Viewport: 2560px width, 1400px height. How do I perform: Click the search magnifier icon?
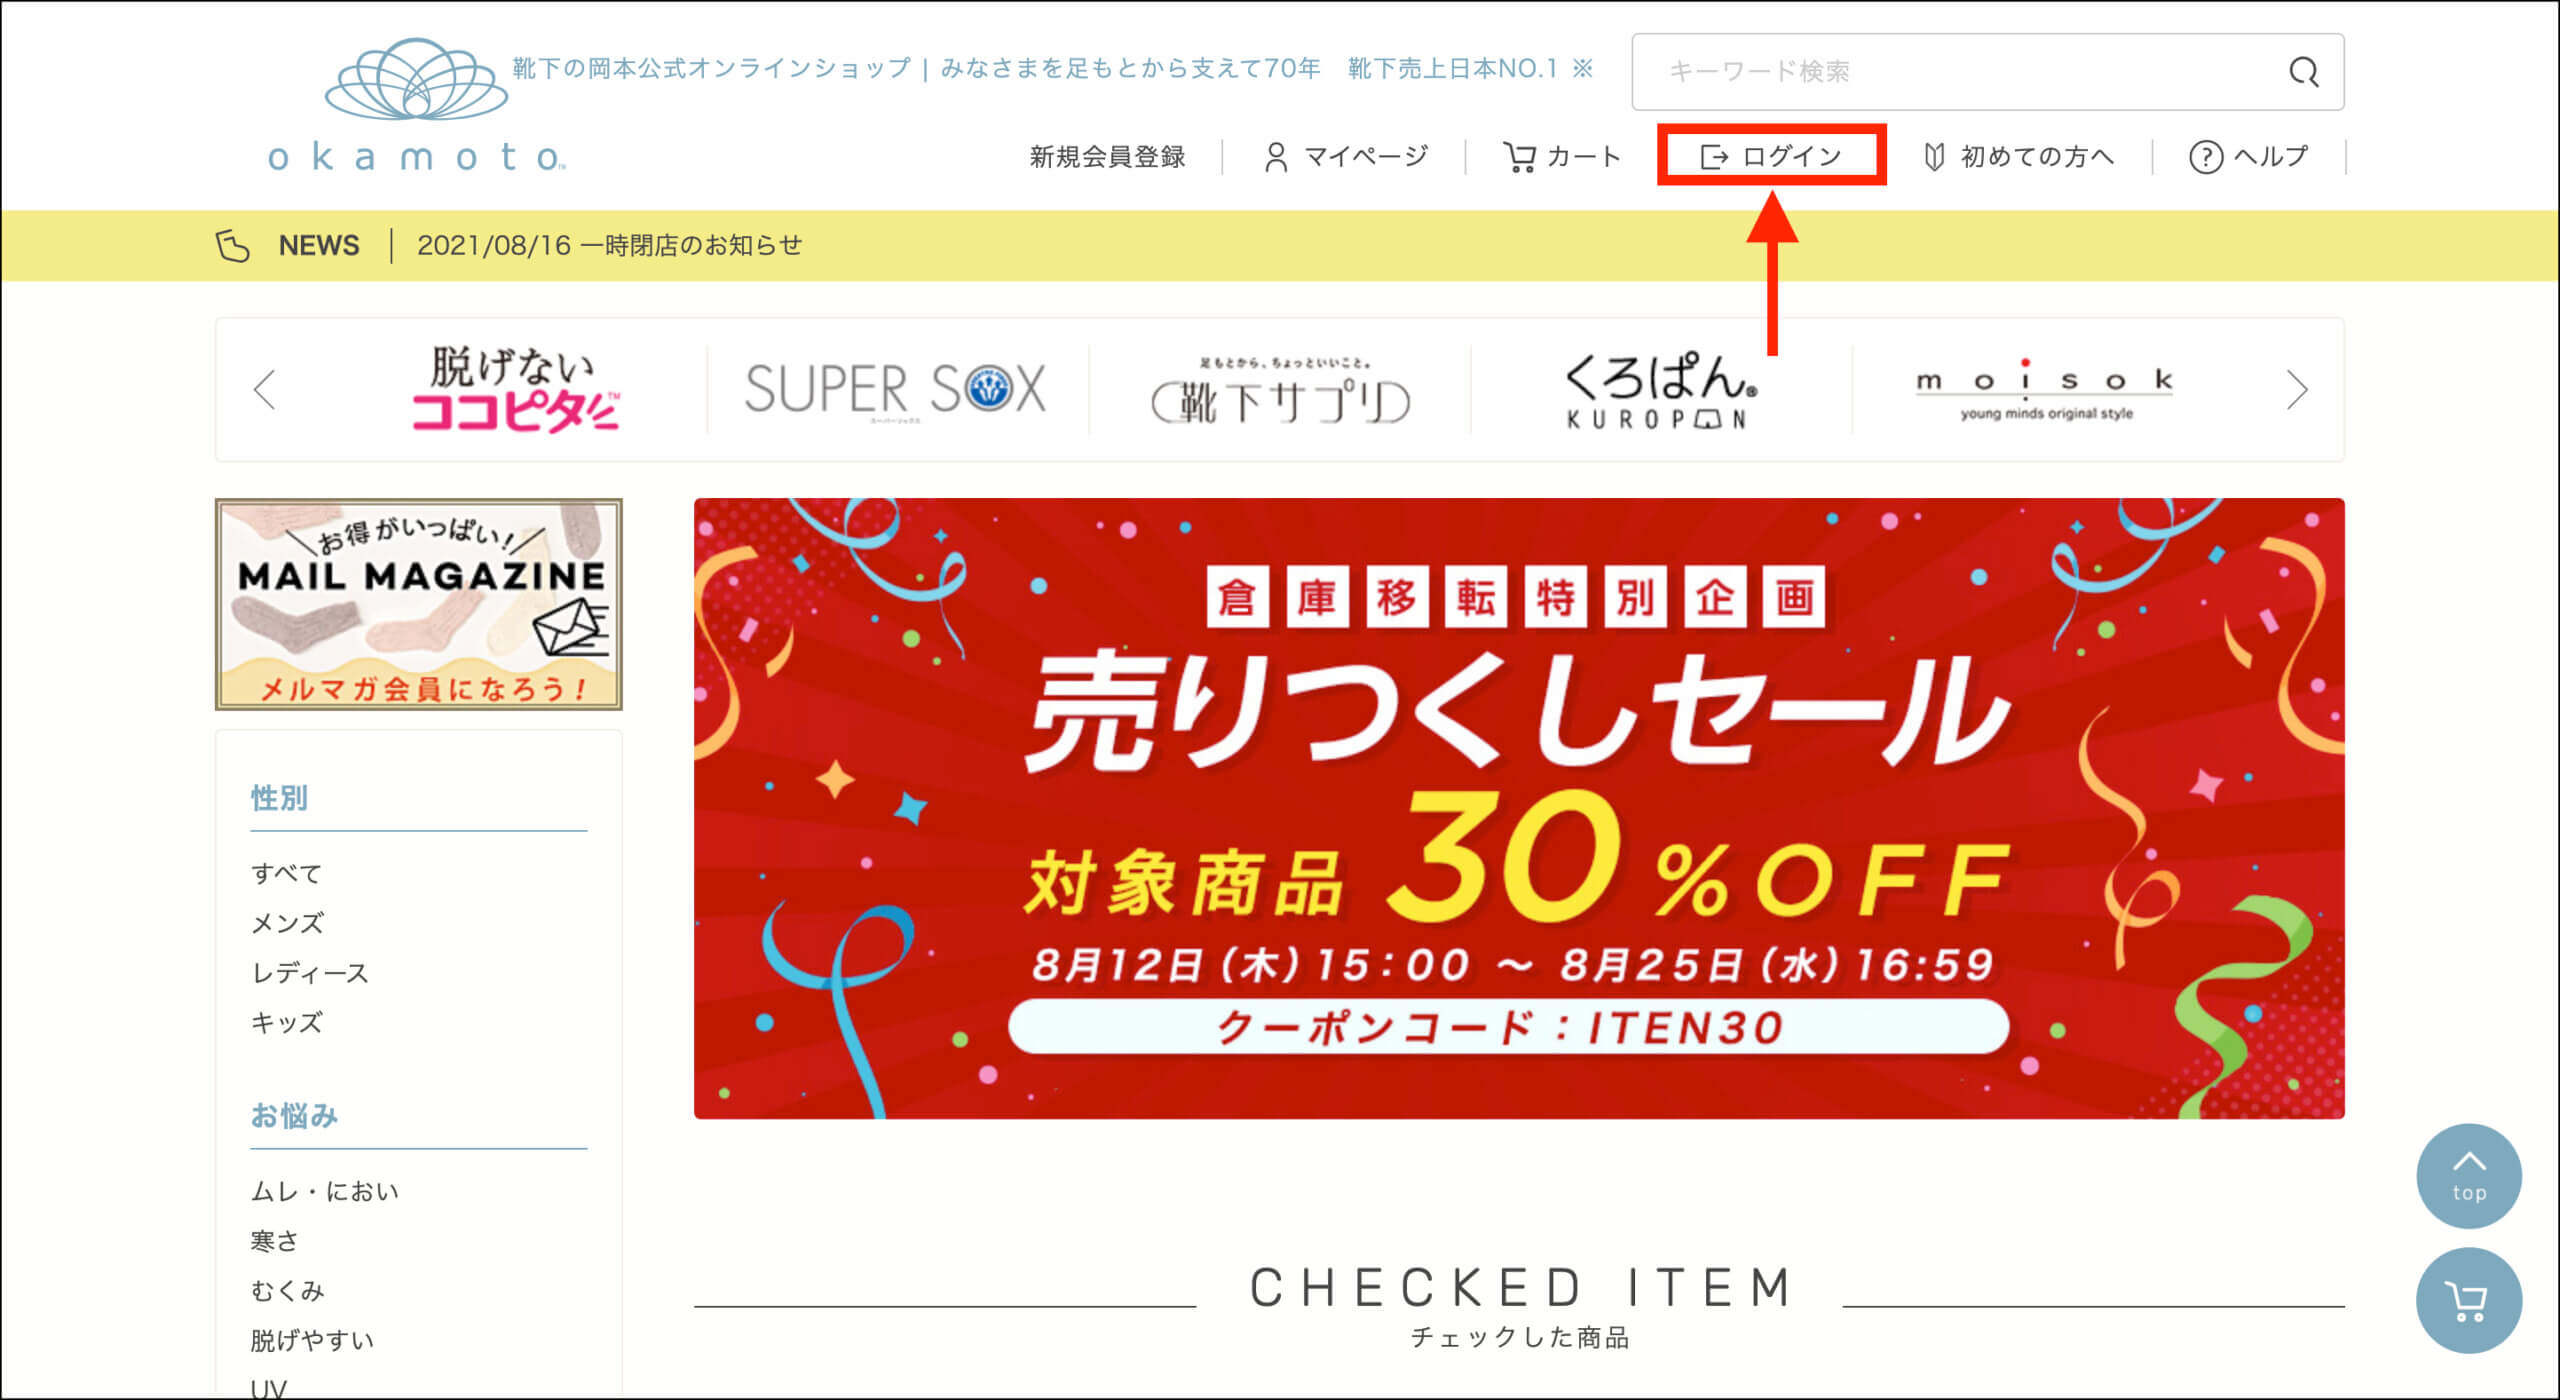pos(2304,72)
